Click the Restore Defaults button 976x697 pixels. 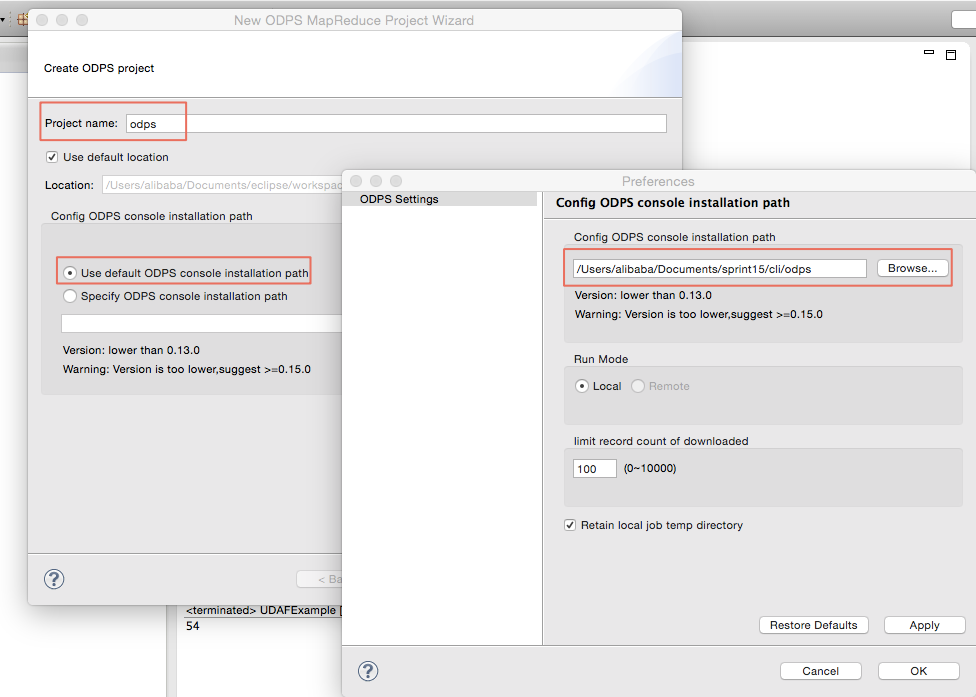pos(813,625)
